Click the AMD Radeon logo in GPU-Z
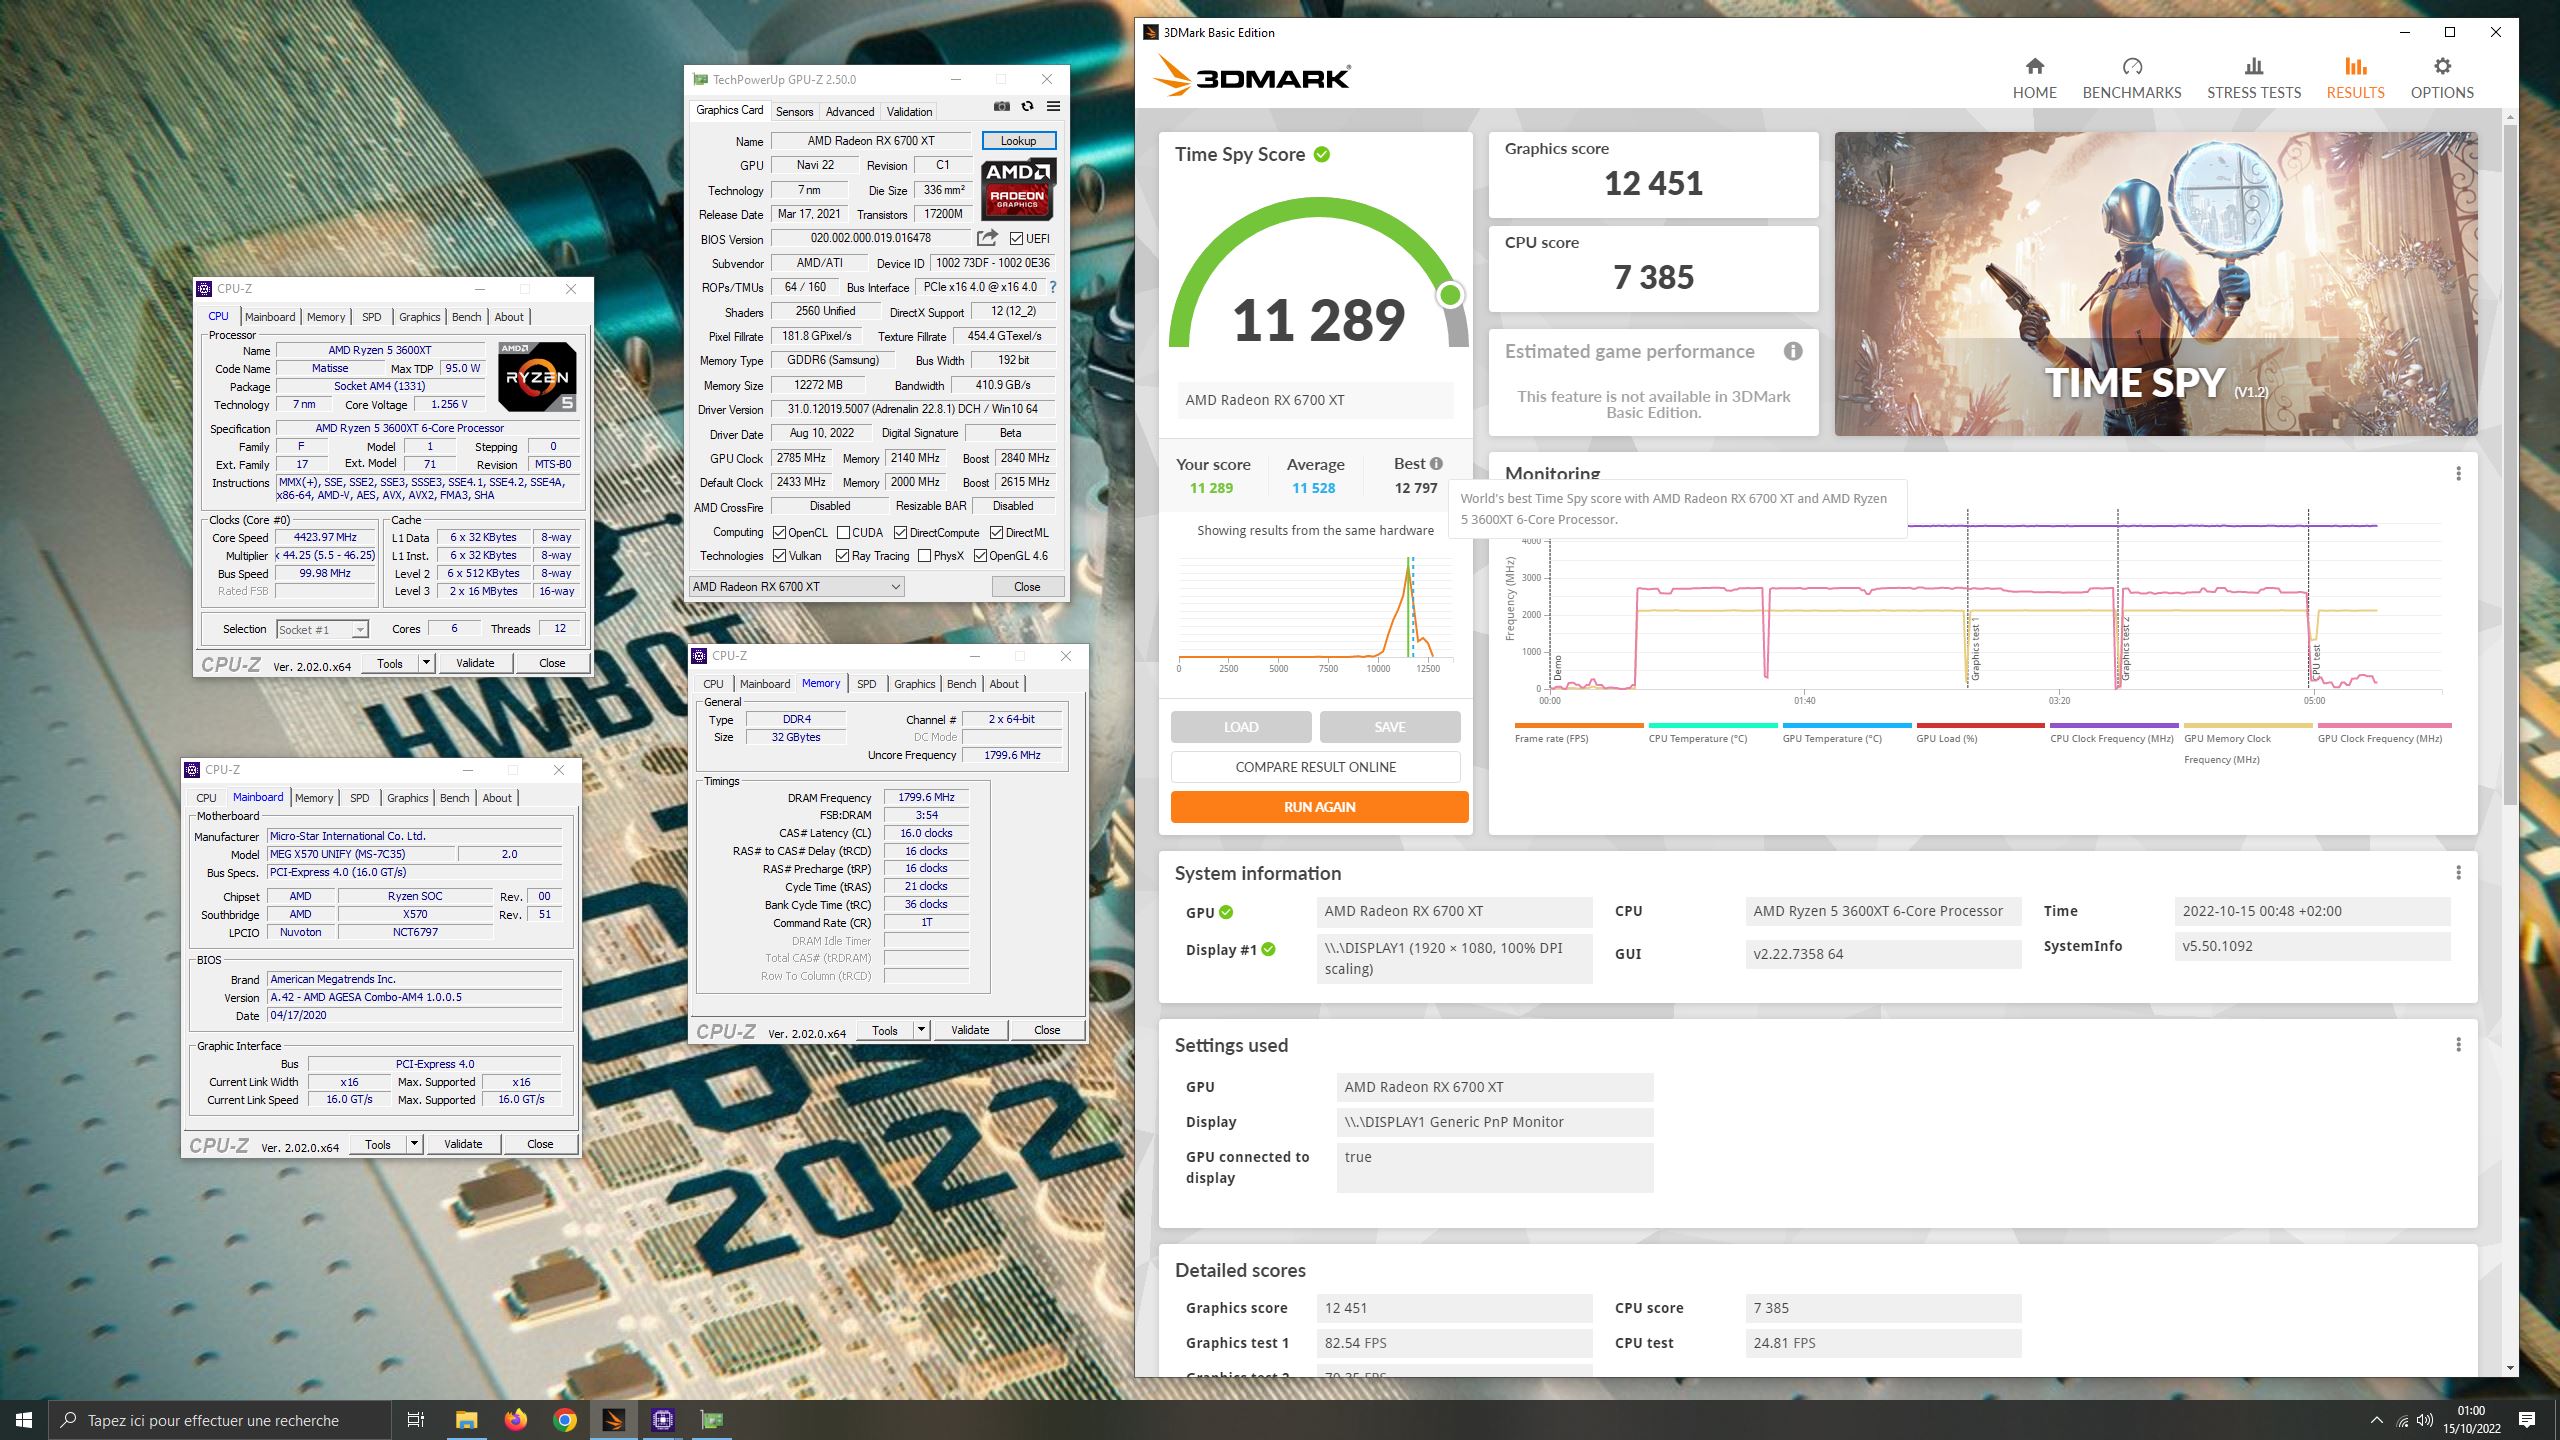This screenshot has width=2560, height=1440. [1017, 188]
